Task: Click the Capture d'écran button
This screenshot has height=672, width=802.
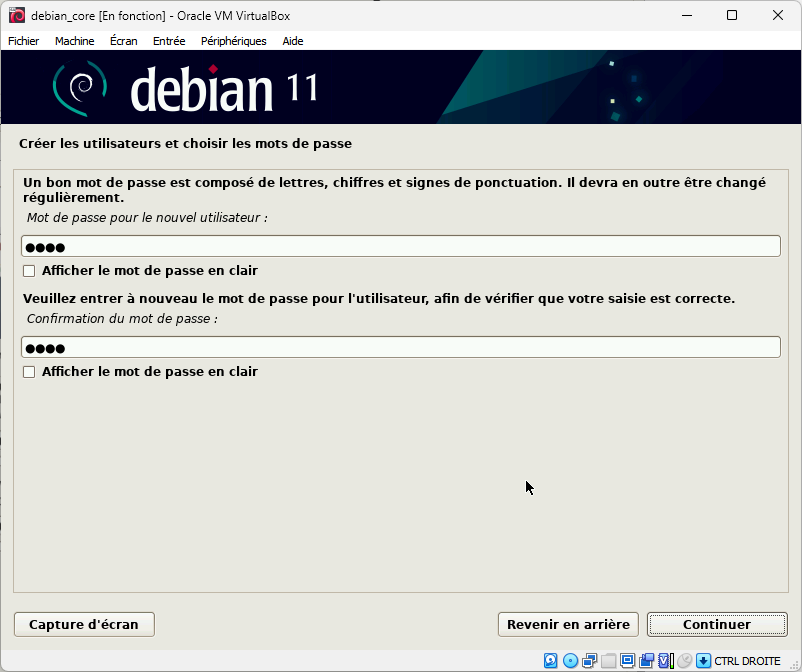Action: [84, 624]
